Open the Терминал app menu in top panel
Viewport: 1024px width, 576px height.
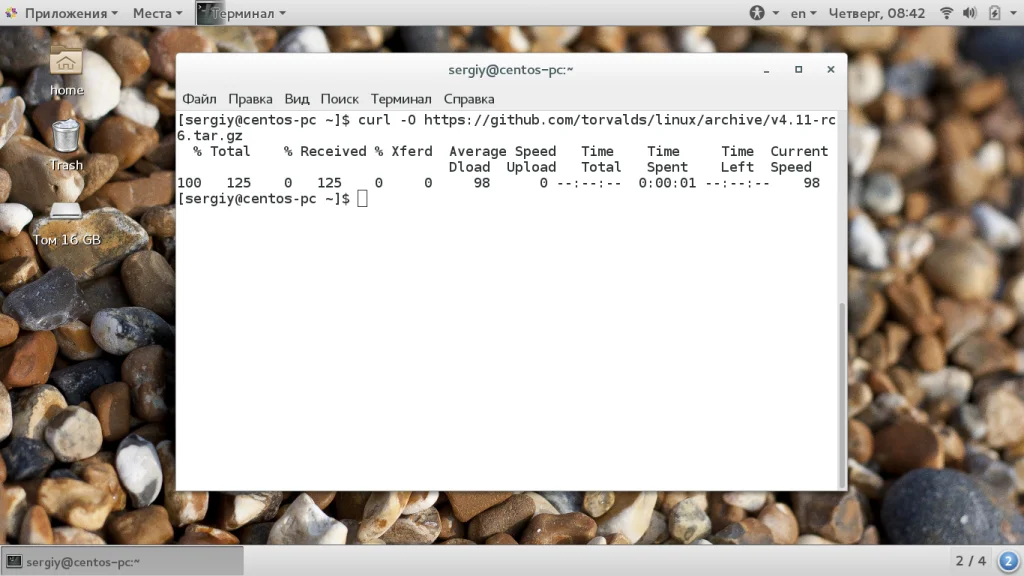point(242,13)
